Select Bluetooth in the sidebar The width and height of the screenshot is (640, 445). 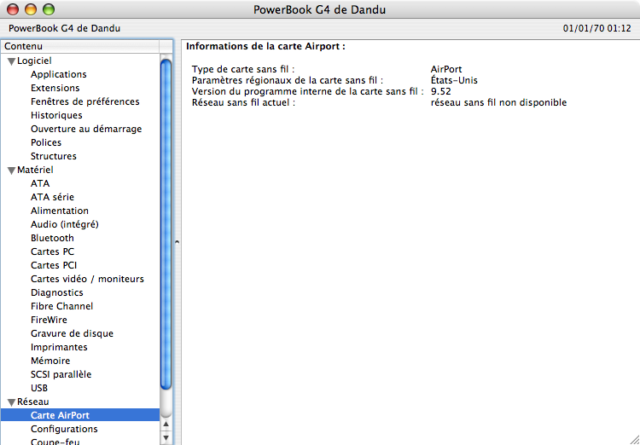click(52, 238)
